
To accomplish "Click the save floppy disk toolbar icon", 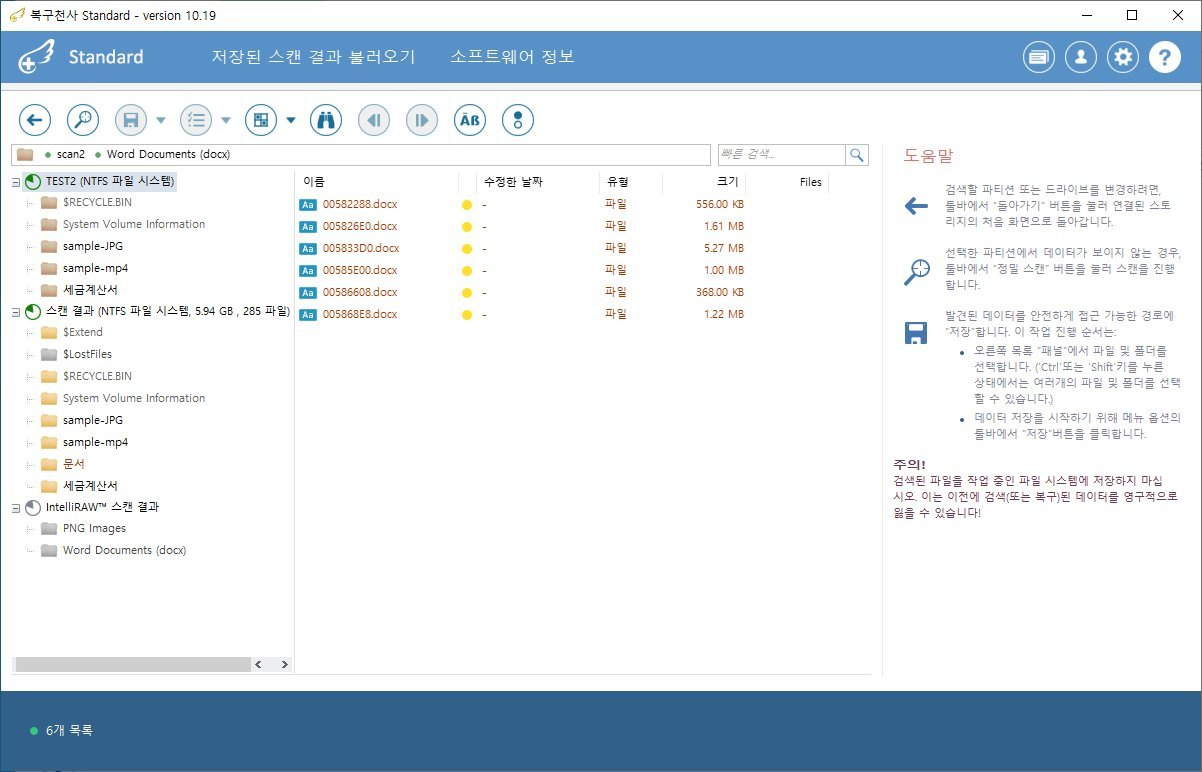I will click(131, 120).
